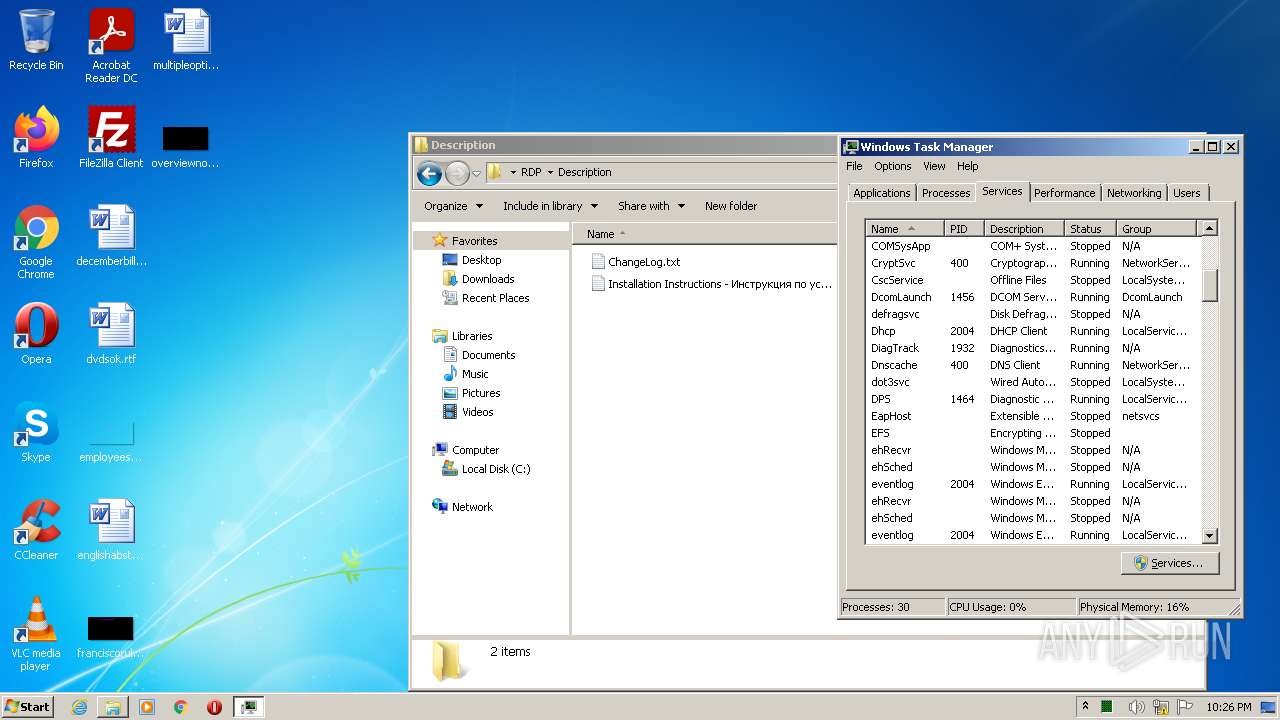Select the Firefox desktop shortcut
The width and height of the screenshot is (1280, 720).
36,137
